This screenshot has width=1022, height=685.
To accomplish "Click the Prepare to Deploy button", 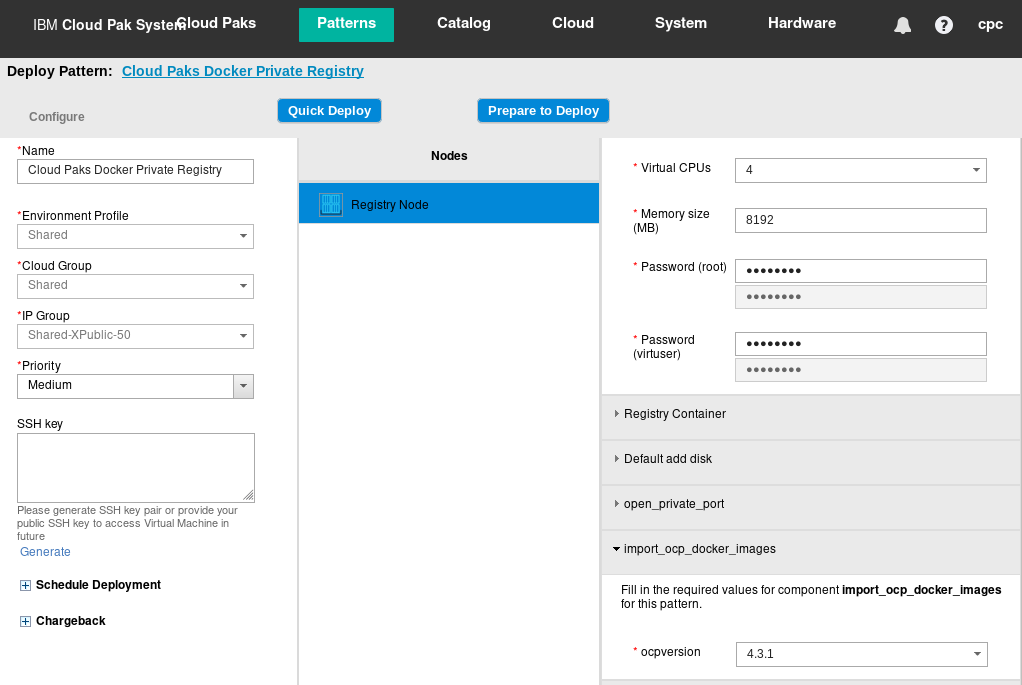I will point(543,111).
